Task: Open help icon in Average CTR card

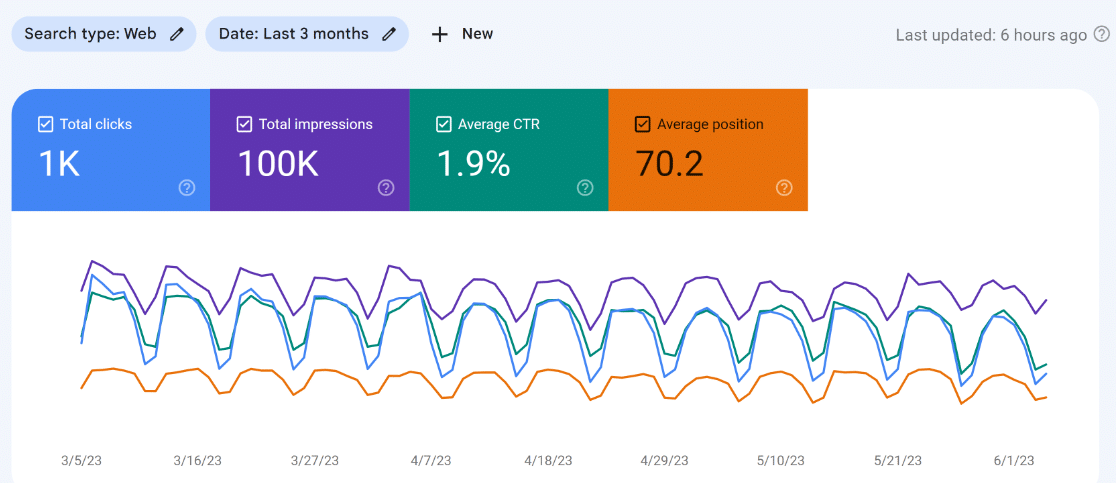Action: coord(585,188)
